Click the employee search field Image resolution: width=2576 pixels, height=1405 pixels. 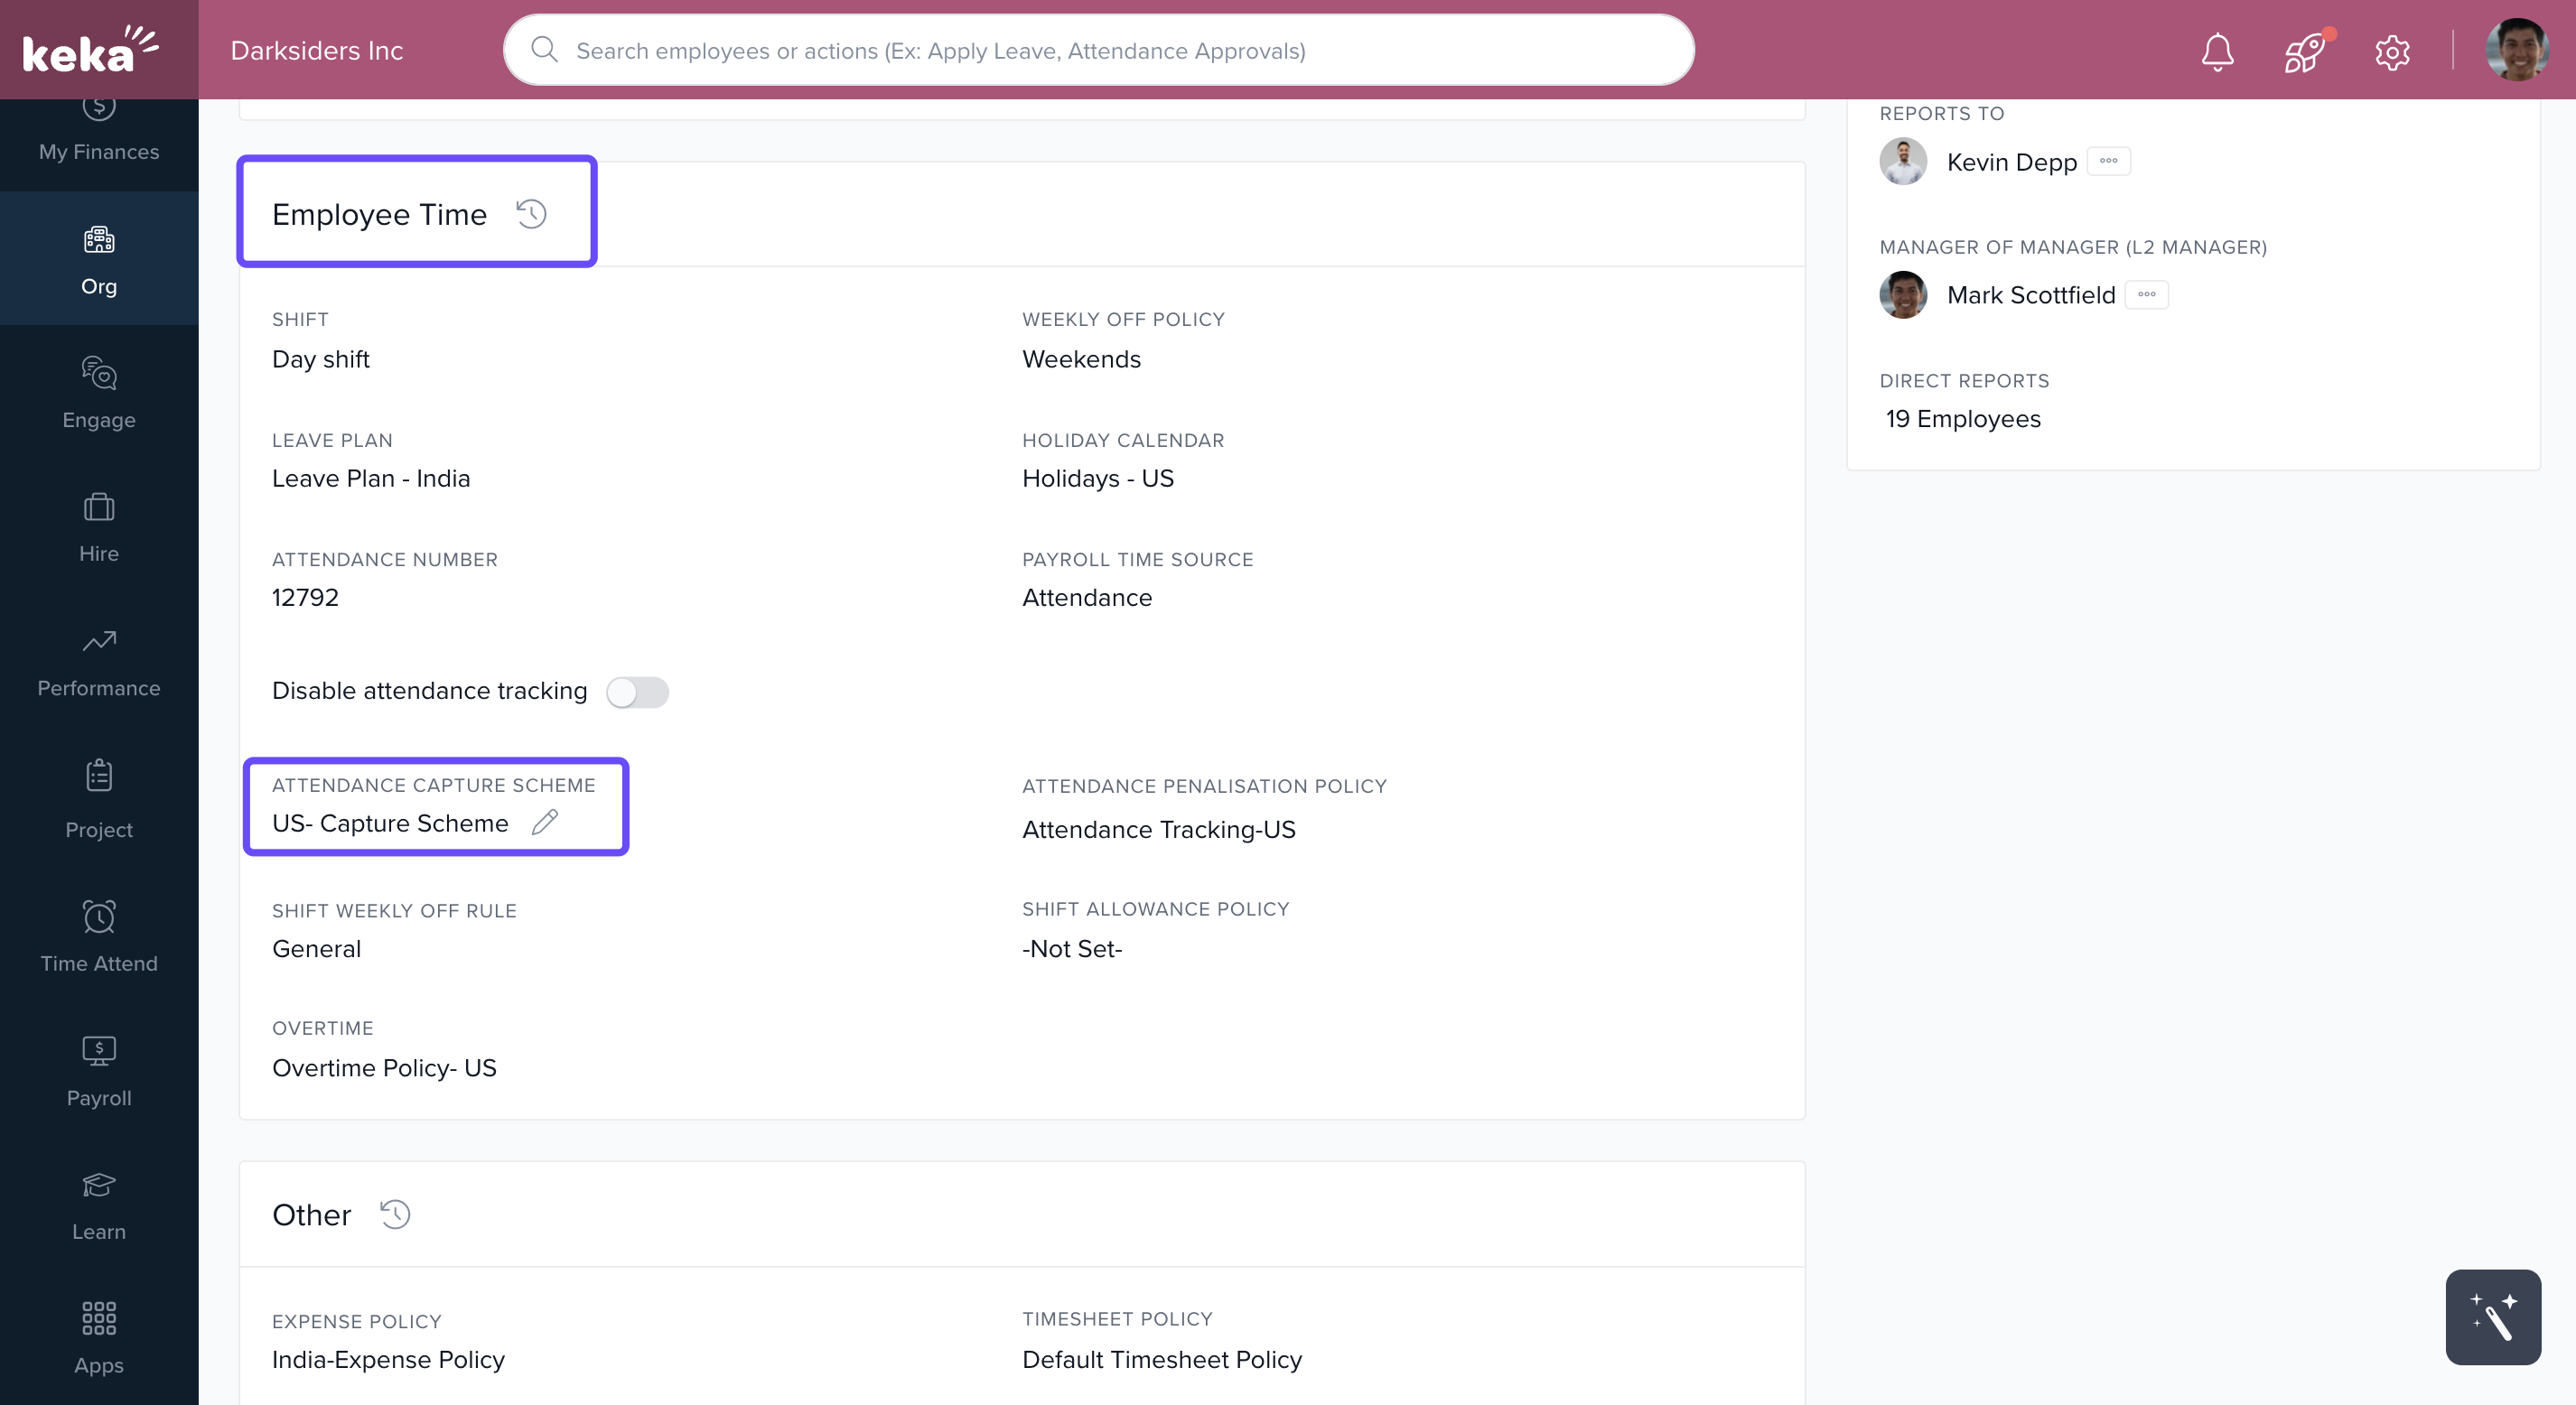pyautogui.click(x=1100, y=50)
